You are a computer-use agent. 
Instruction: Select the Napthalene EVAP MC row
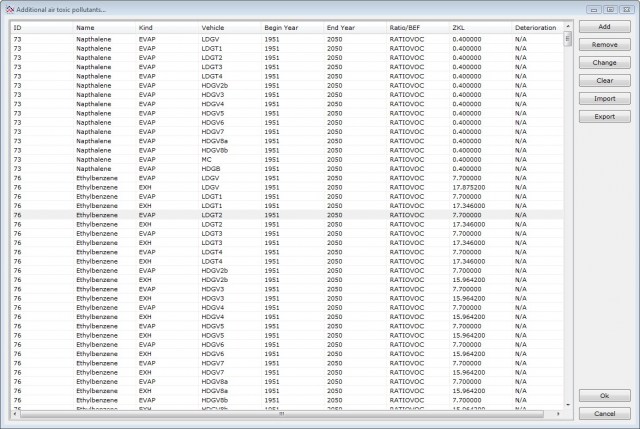point(200,158)
